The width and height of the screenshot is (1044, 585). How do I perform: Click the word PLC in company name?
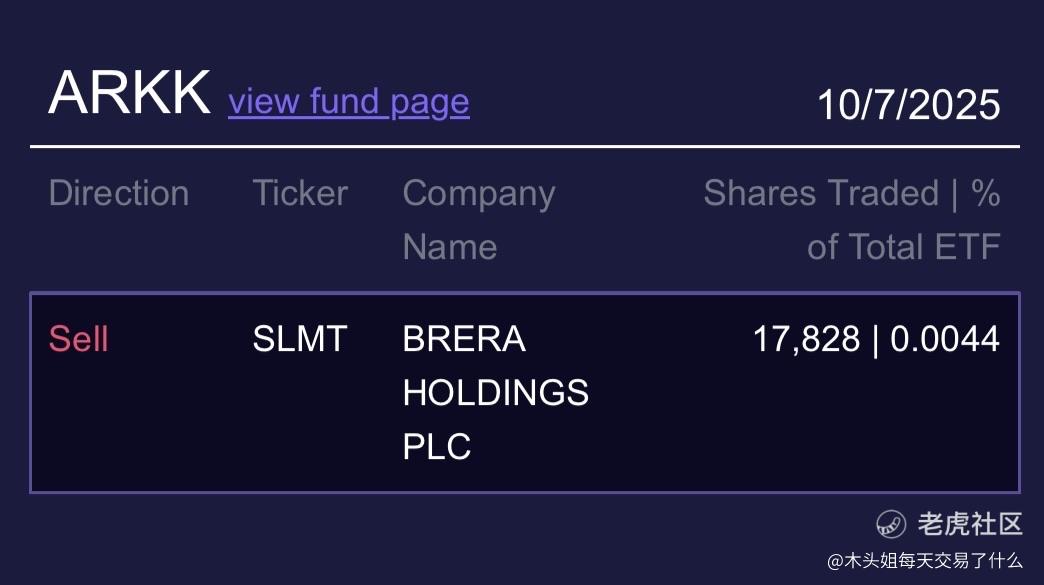(x=436, y=447)
